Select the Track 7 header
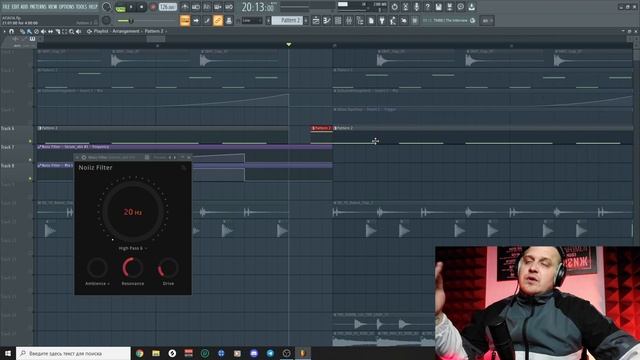Viewport: 640px width, 360px height. [16, 153]
